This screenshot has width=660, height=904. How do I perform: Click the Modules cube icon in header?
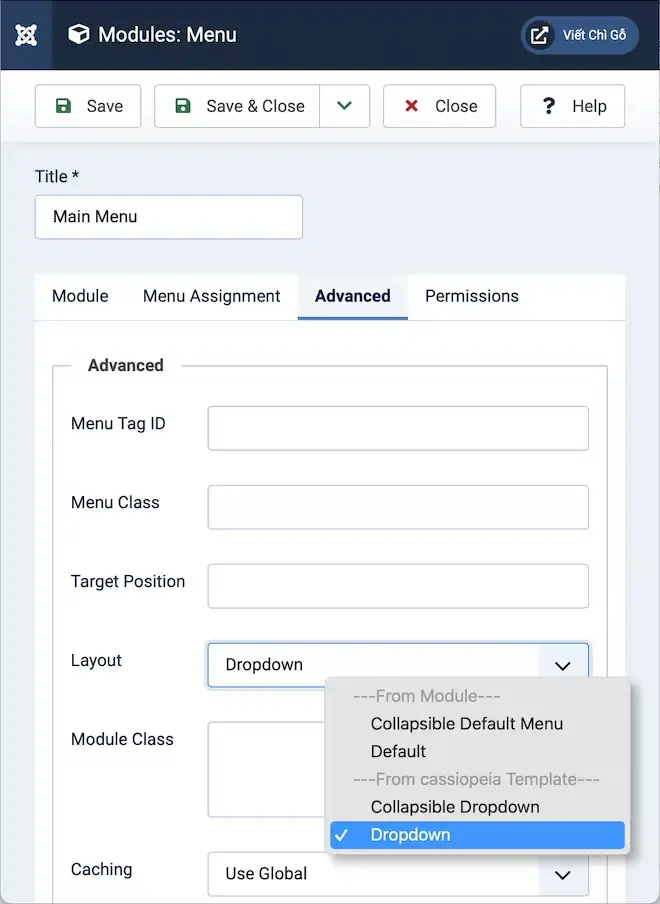[78, 35]
